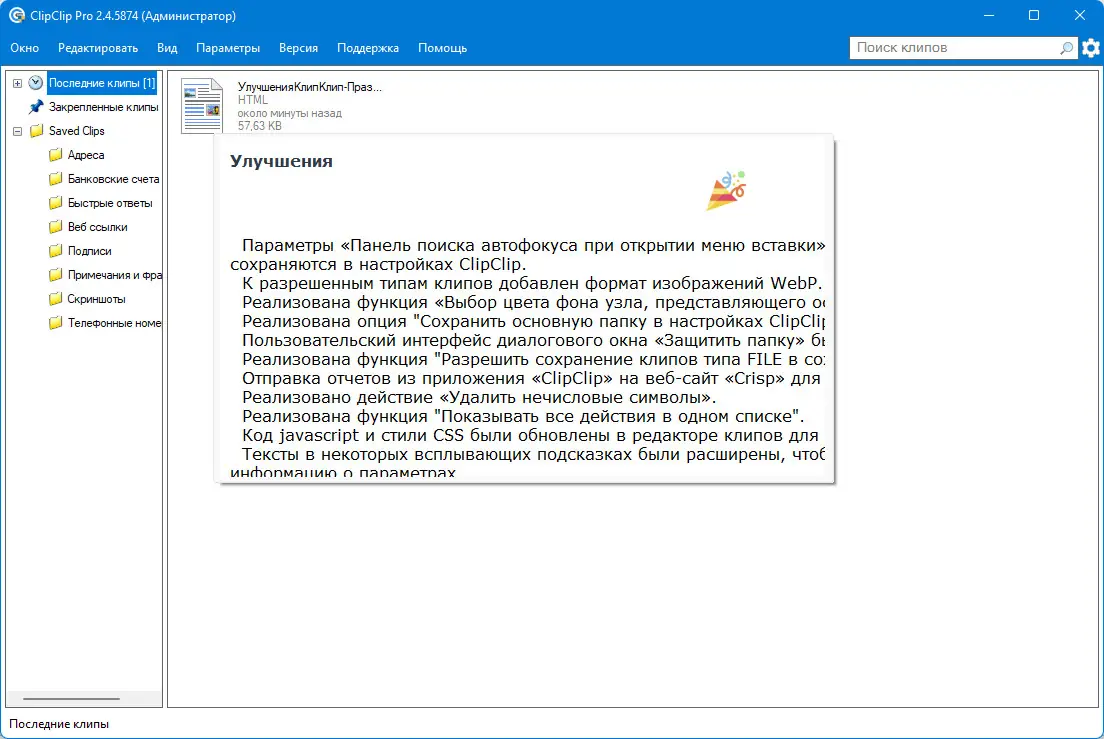1104x739 pixels.
Task: Select the Банковские счета folder label
Action: pyautogui.click(x=113, y=179)
